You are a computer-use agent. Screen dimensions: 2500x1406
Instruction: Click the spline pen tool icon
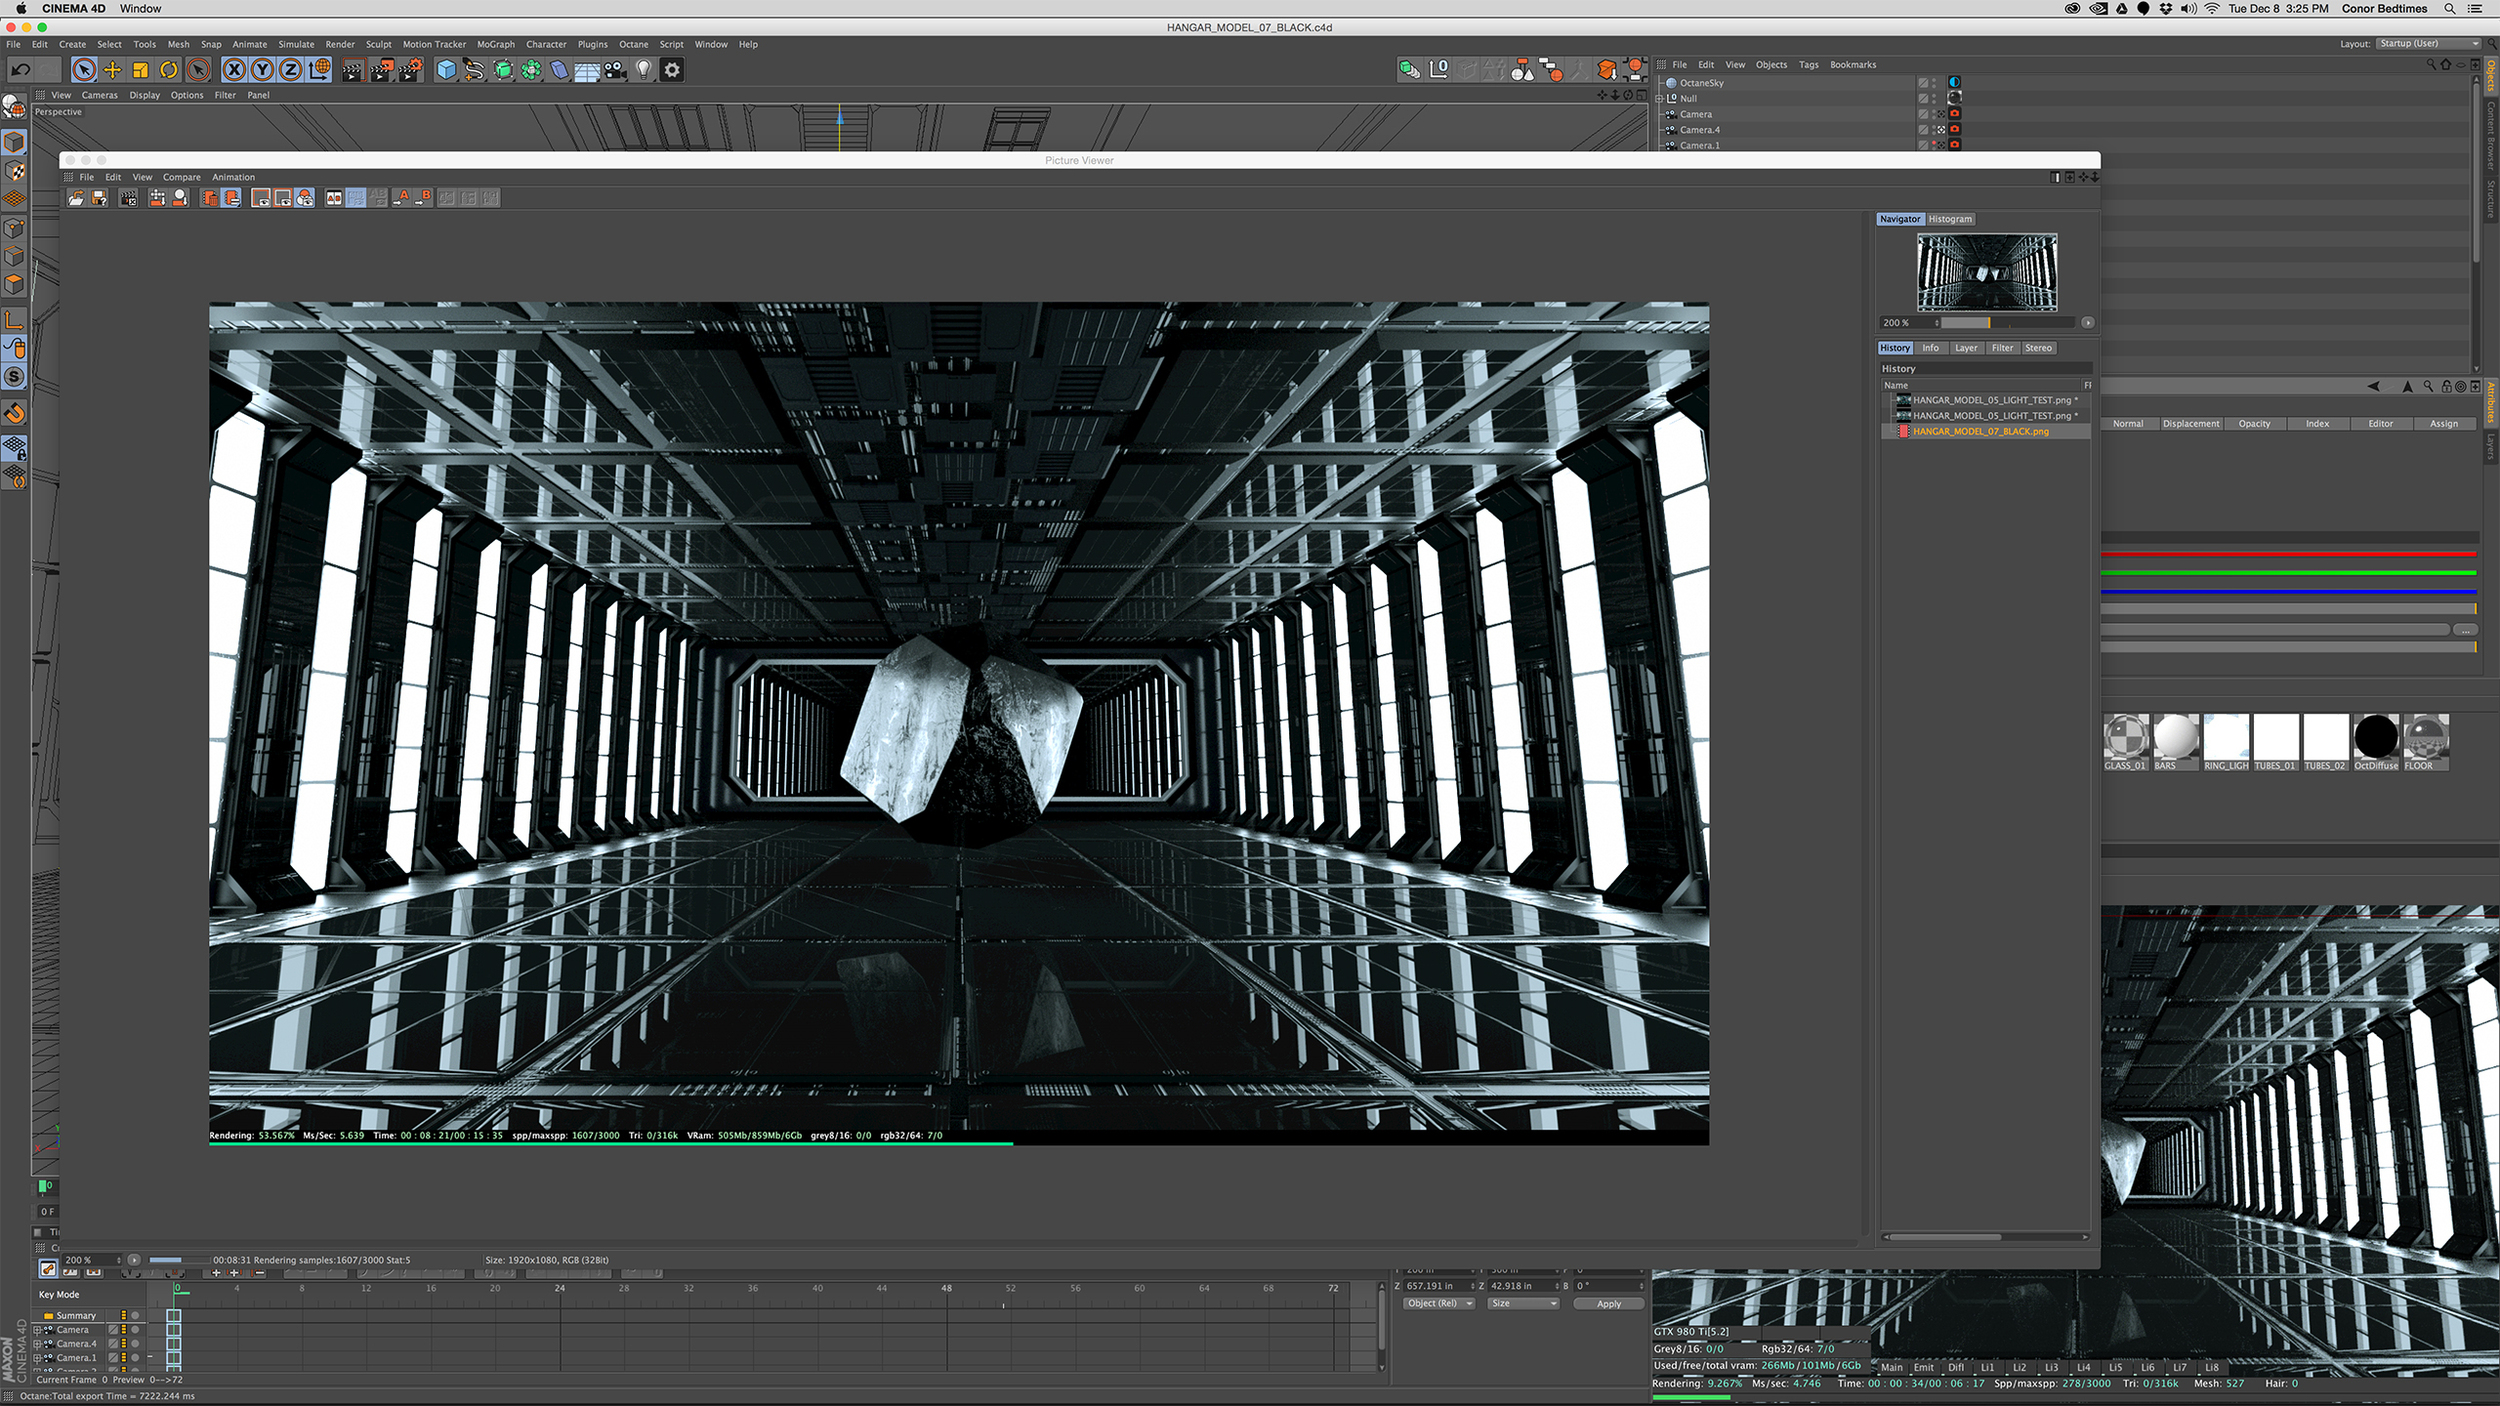474,69
